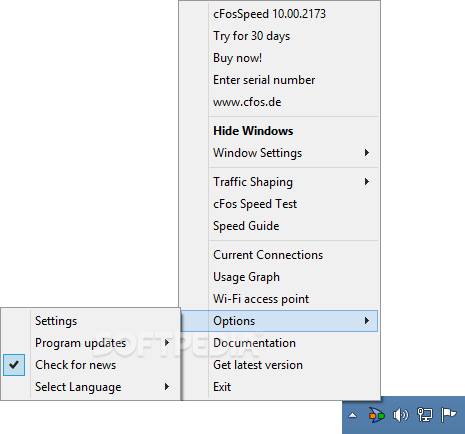Open the Window Settings menu item
This screenshot has height=434, width=465.
(x=279, y=153)
